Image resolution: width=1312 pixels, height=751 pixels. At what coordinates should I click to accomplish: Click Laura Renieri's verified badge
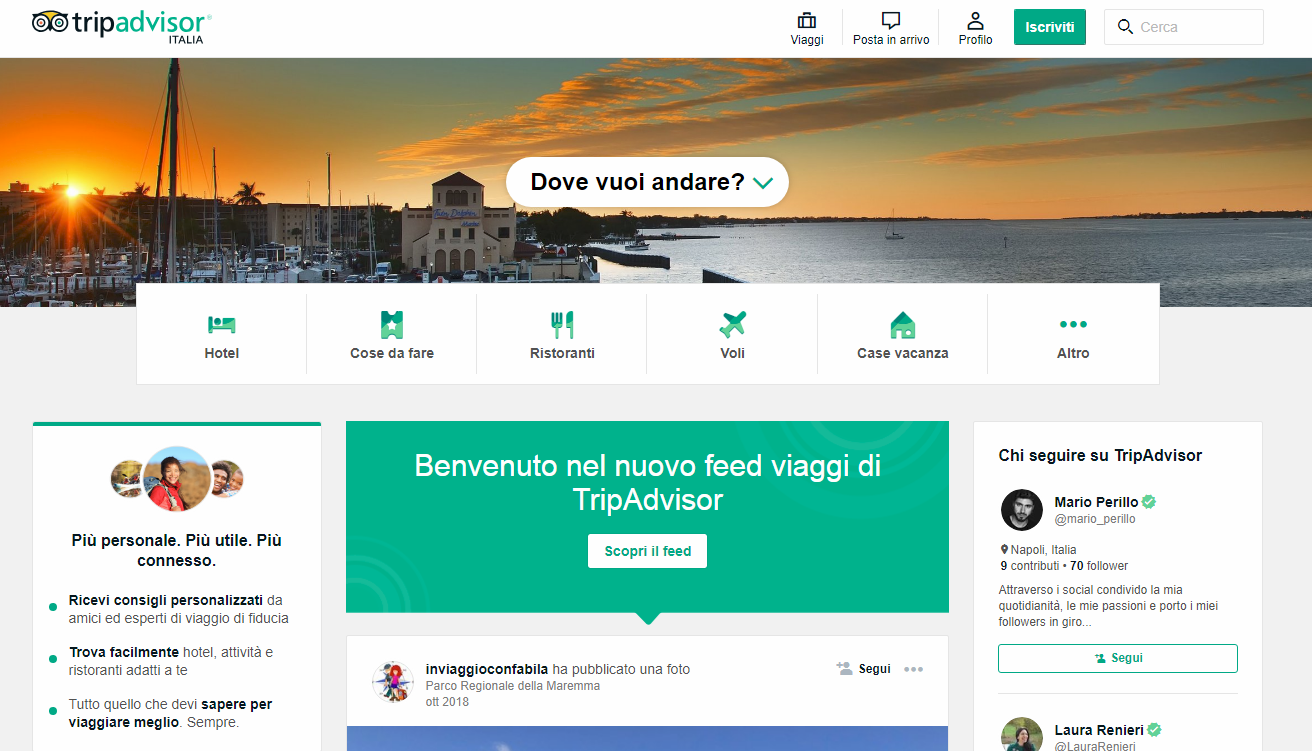point(1154,730)
